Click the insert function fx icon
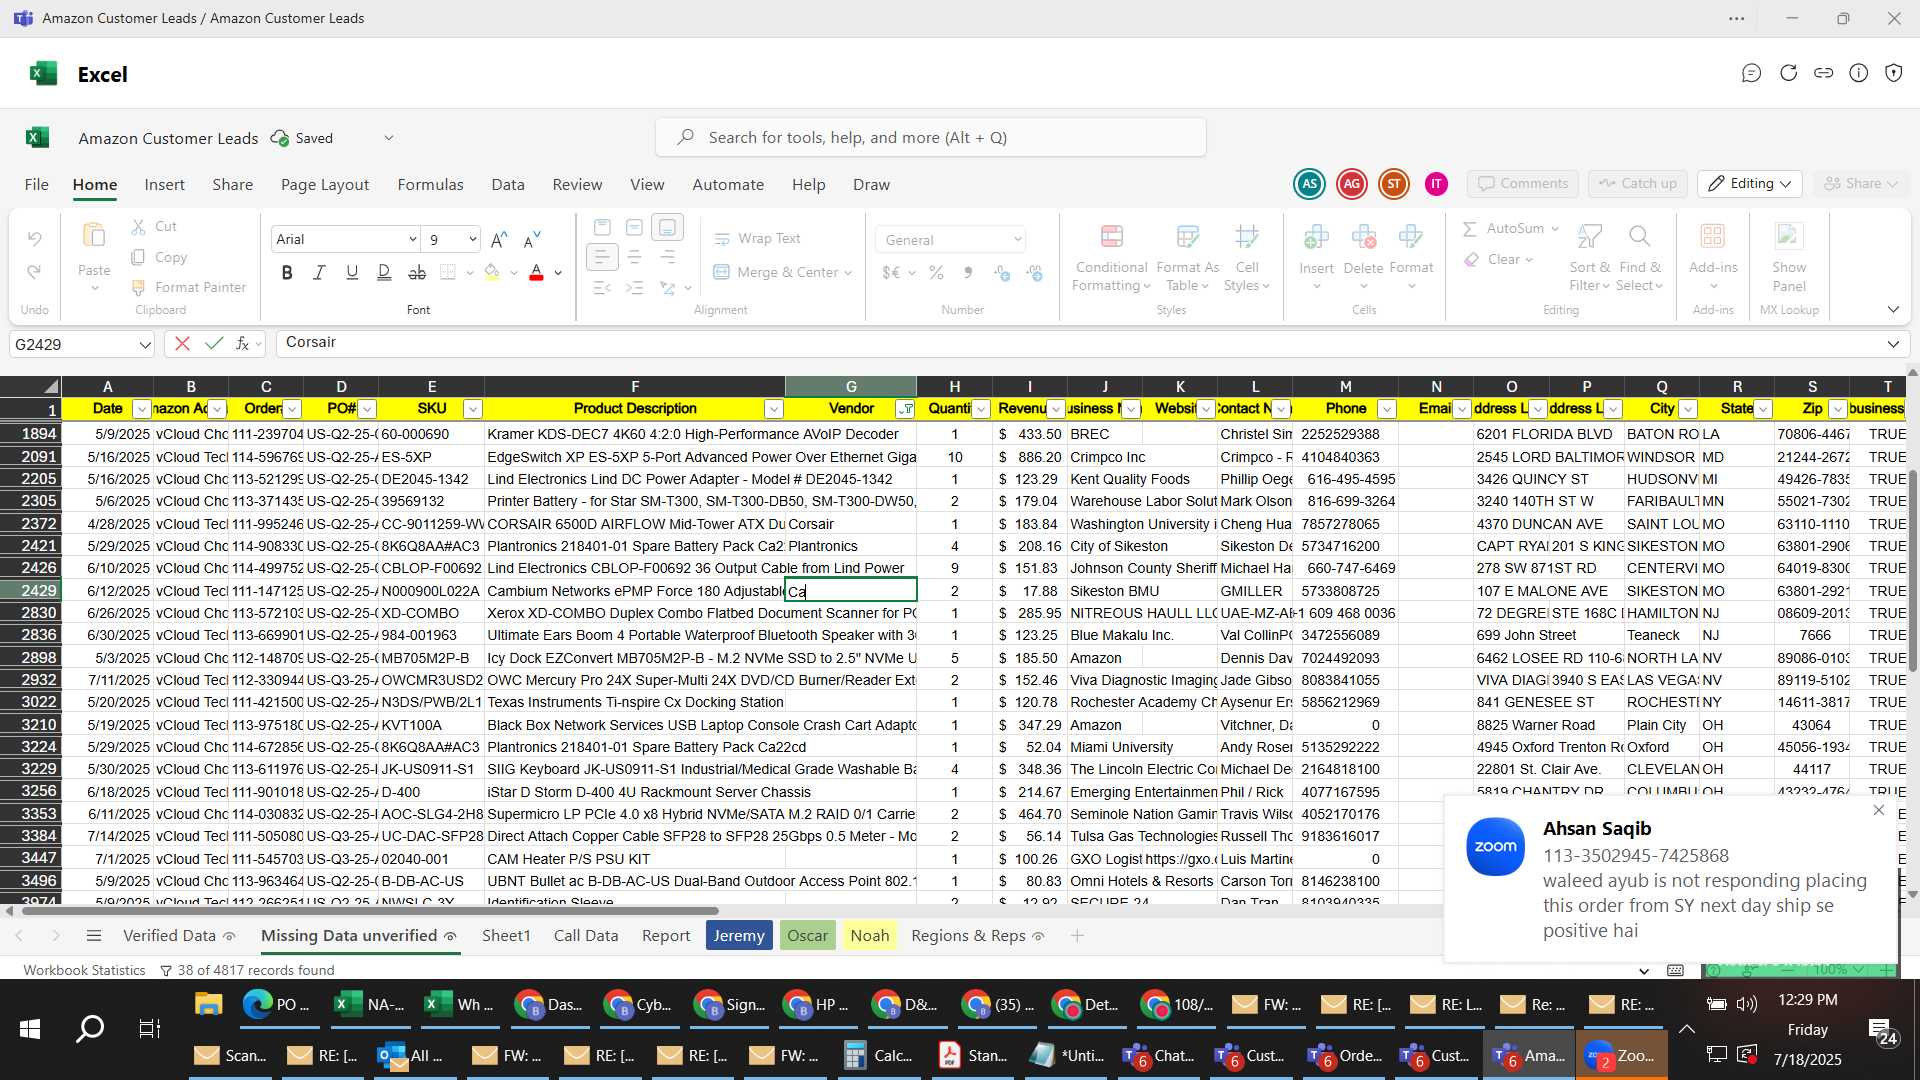 tap(243, 344)
